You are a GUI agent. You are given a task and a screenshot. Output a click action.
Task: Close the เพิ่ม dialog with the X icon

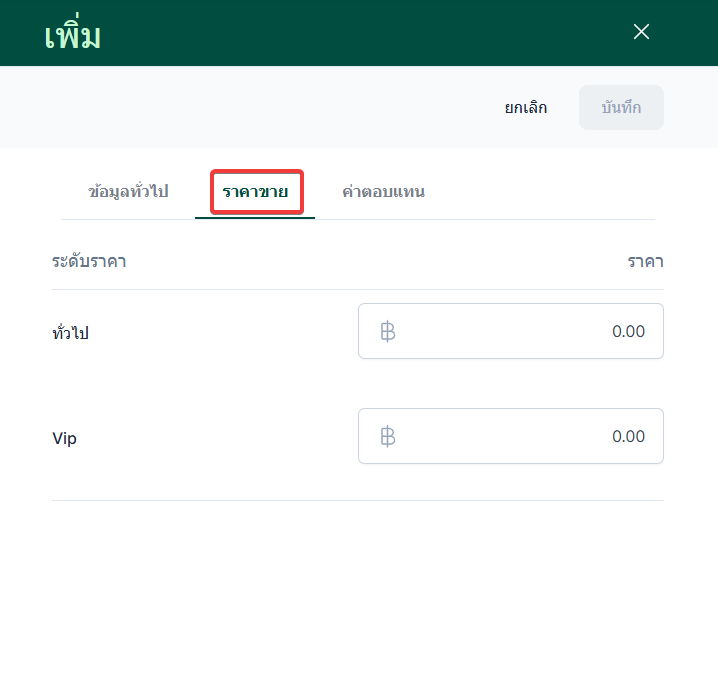(642, 32)
